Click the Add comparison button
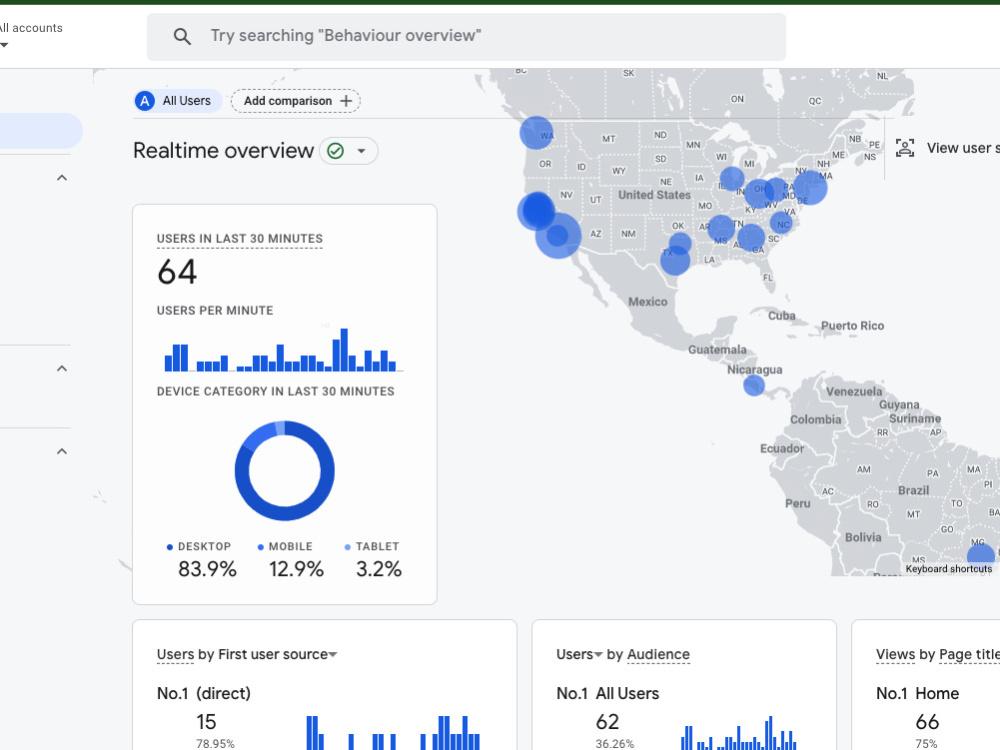 295,100
